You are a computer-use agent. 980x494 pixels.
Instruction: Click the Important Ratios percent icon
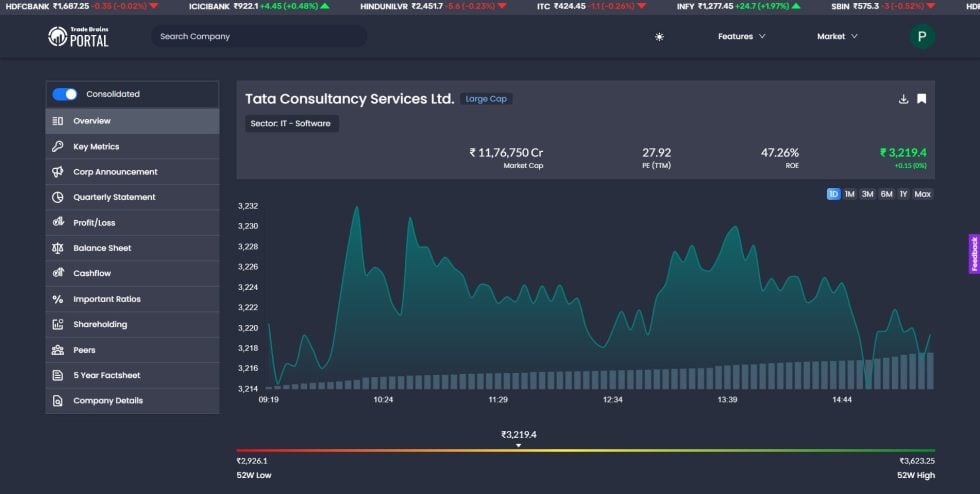(58, 299)
